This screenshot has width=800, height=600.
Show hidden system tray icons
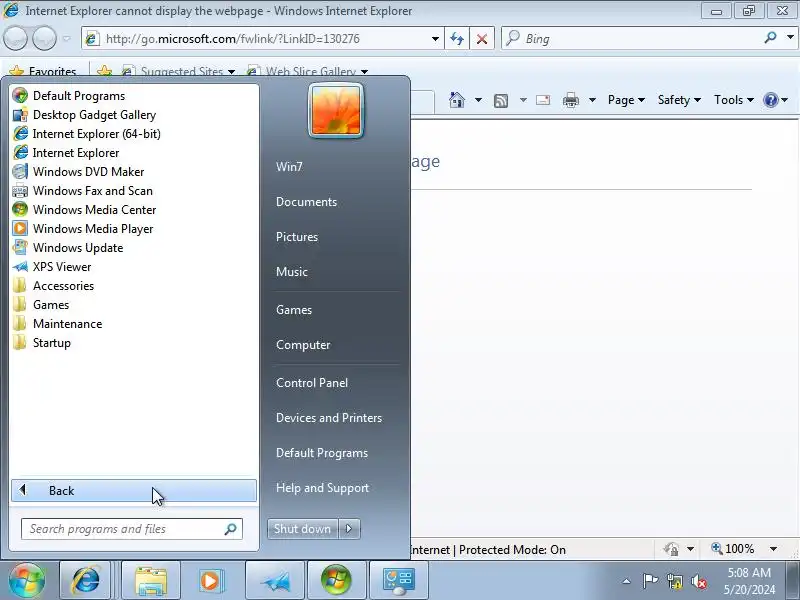627,581
